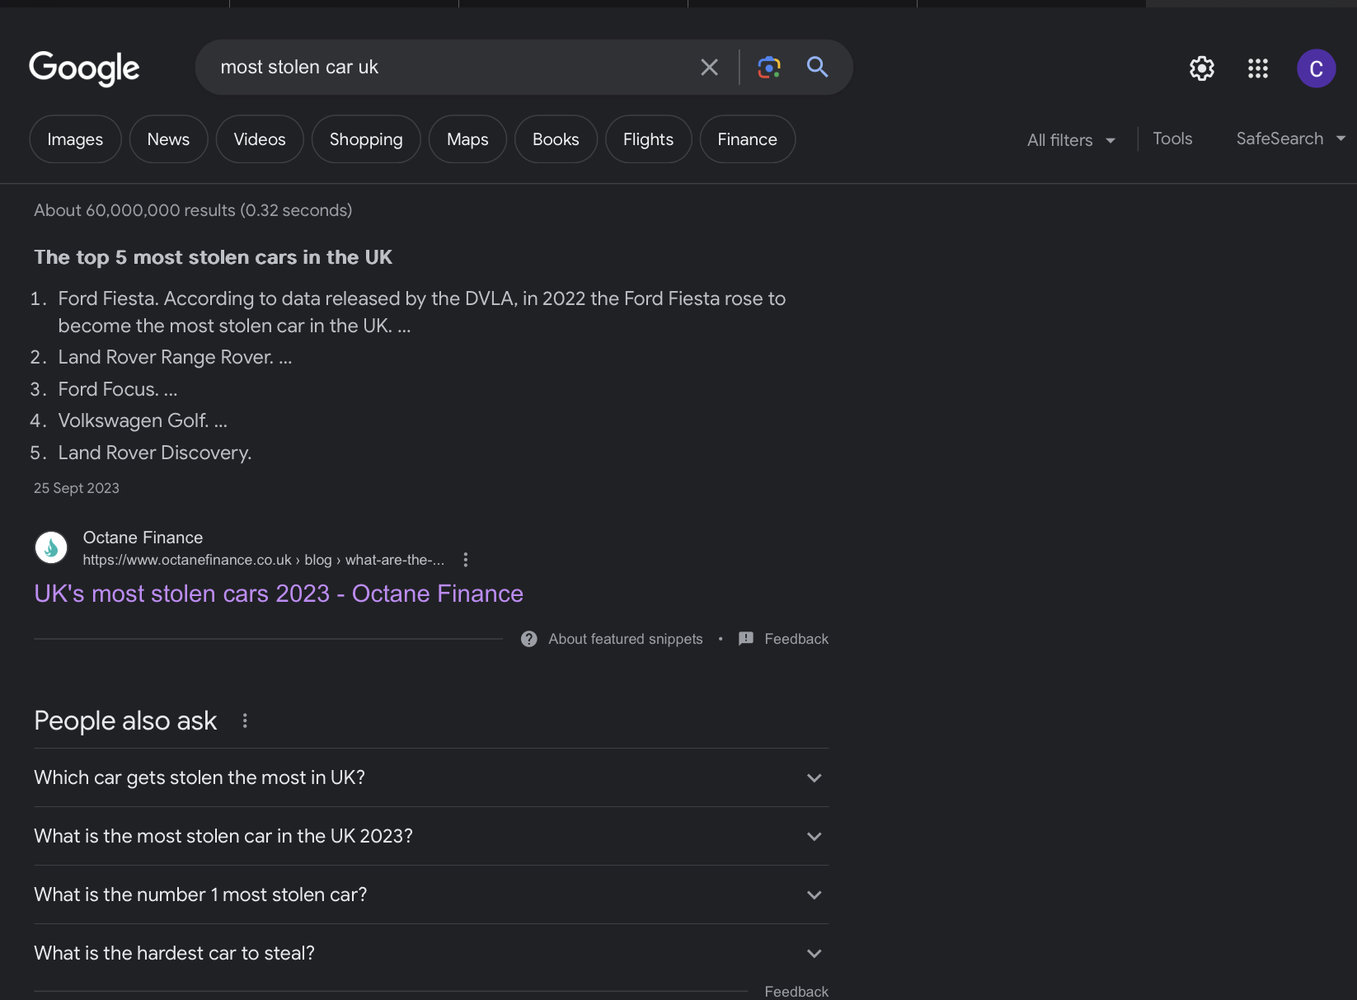Open three-dot menu next to People also ask

[x=245, y=720]
